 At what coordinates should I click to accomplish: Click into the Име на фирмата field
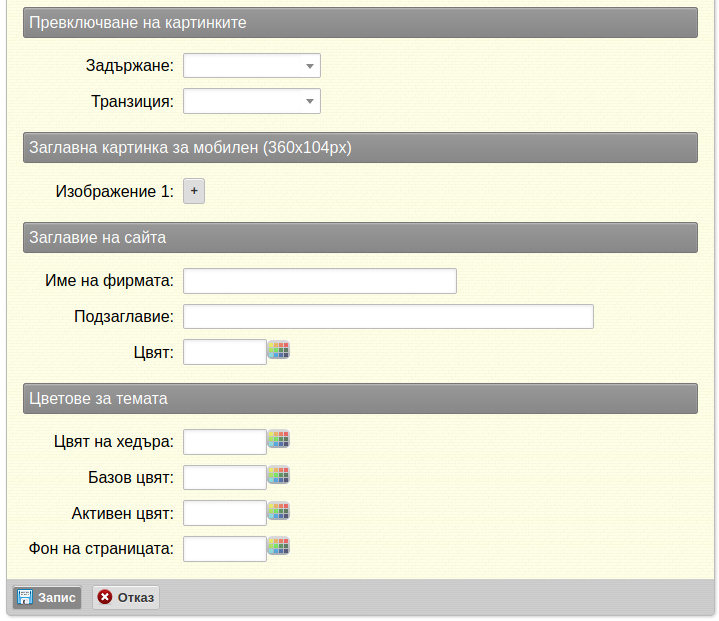[320, 281]
